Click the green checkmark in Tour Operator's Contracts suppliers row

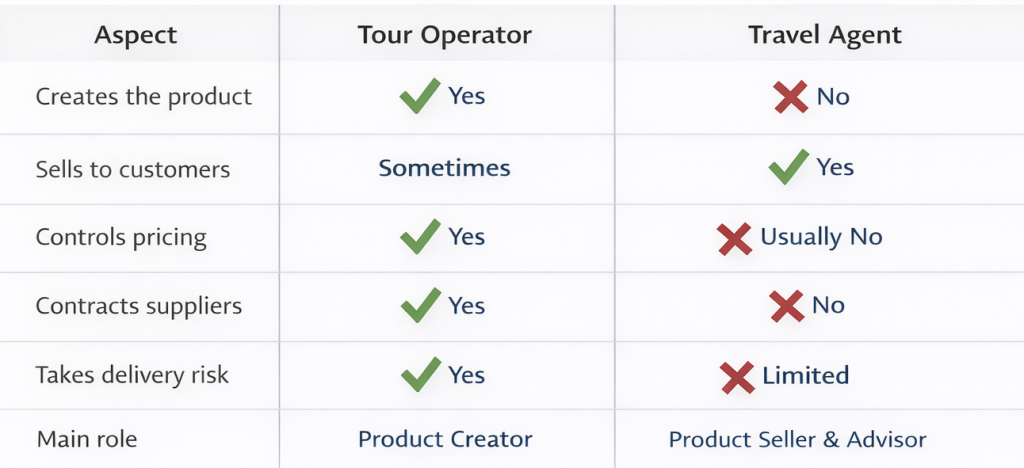pyautogui.click(x=419, y=306)
